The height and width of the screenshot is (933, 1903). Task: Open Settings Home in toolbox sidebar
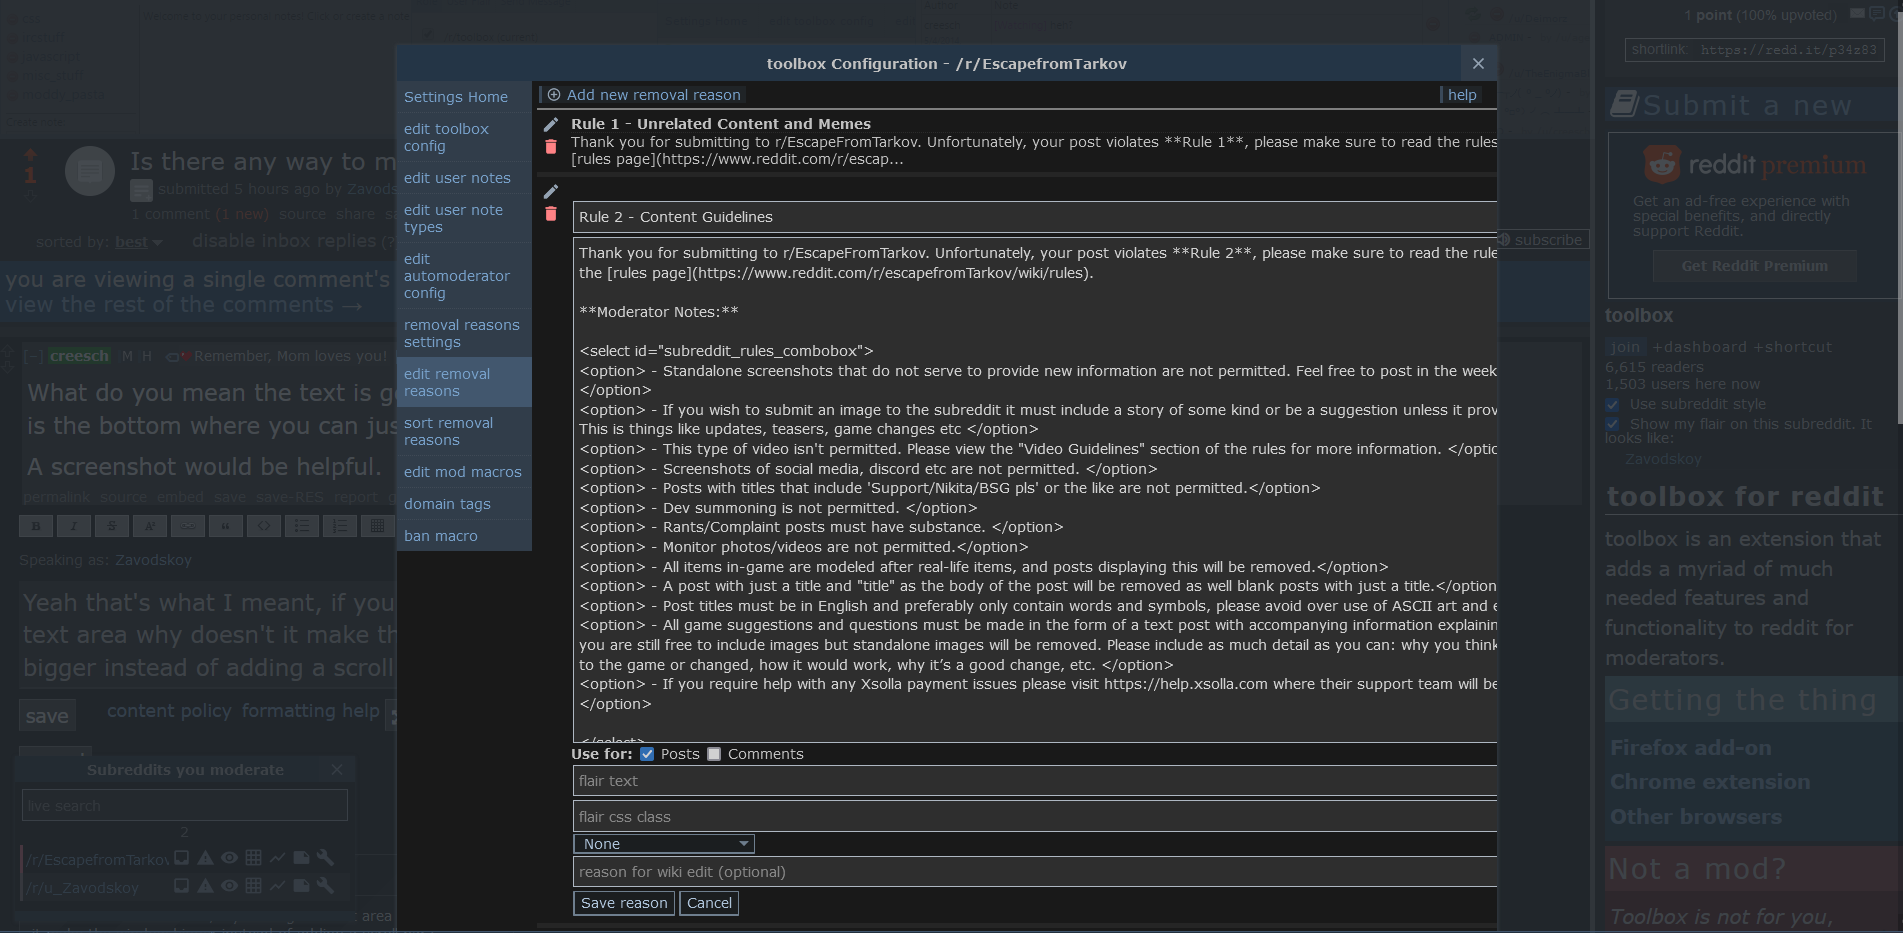pos(464,97)
